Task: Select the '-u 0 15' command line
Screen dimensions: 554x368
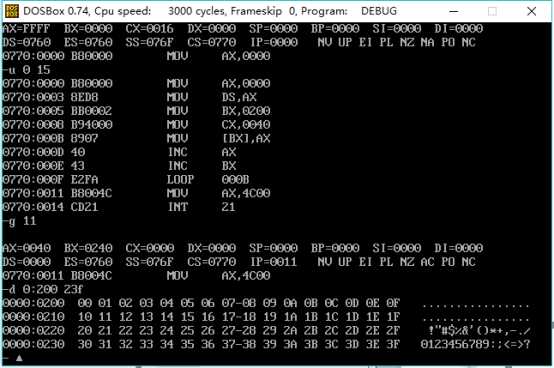Action: point(26,70)
